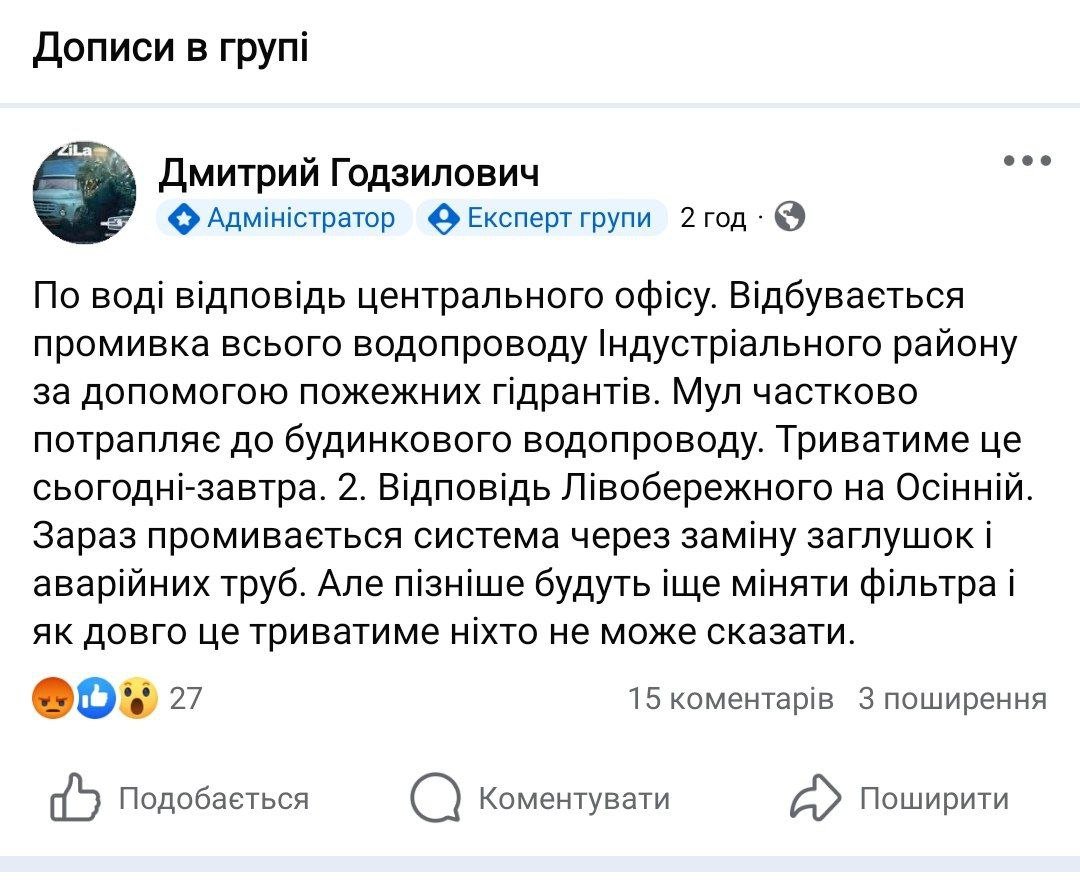This screenshot has height=887, width=1080.
Task: Click the Адміністратор badge shield icon
Action: tap(182, 218)
